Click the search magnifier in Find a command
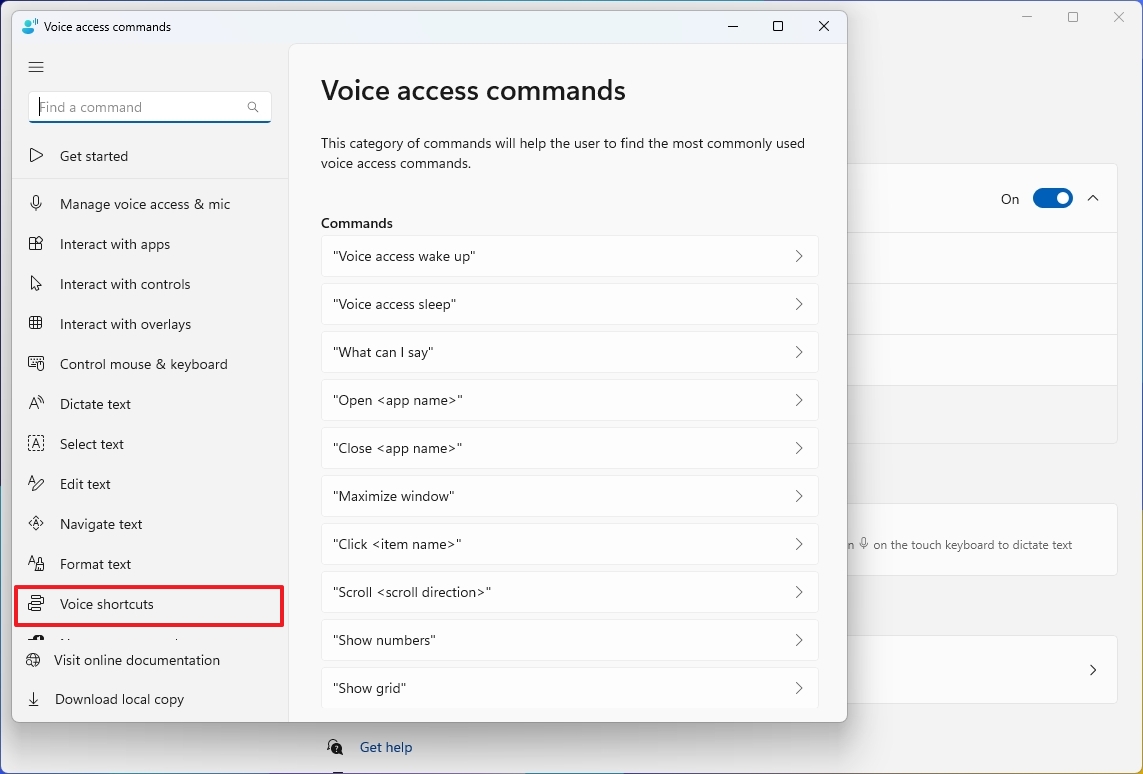This screenshot has width=1143, height=774. (253, 106)
